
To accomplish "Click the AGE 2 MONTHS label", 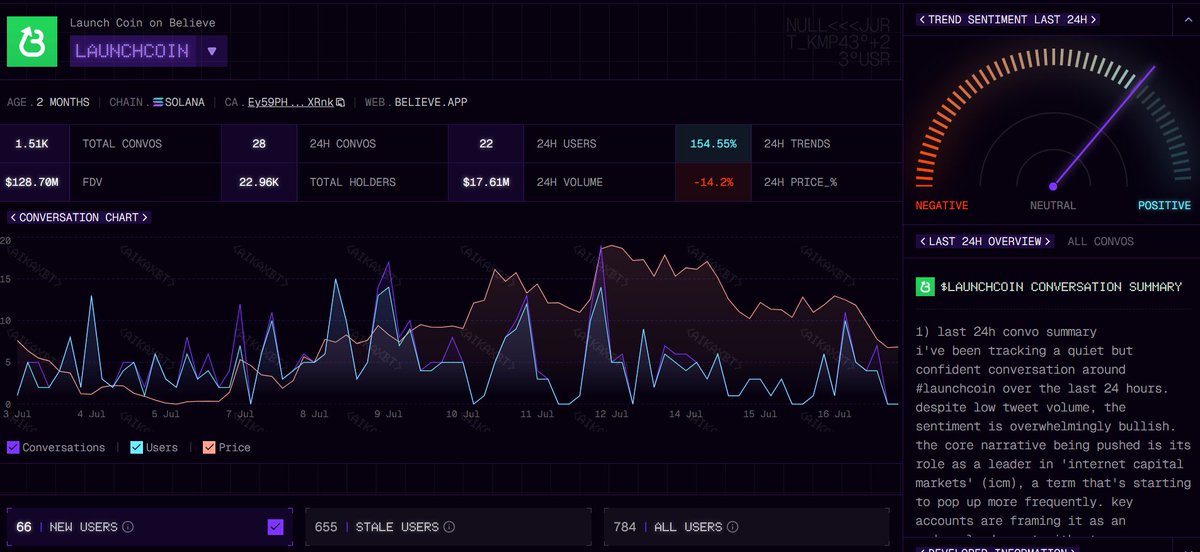I will [48, 102].
